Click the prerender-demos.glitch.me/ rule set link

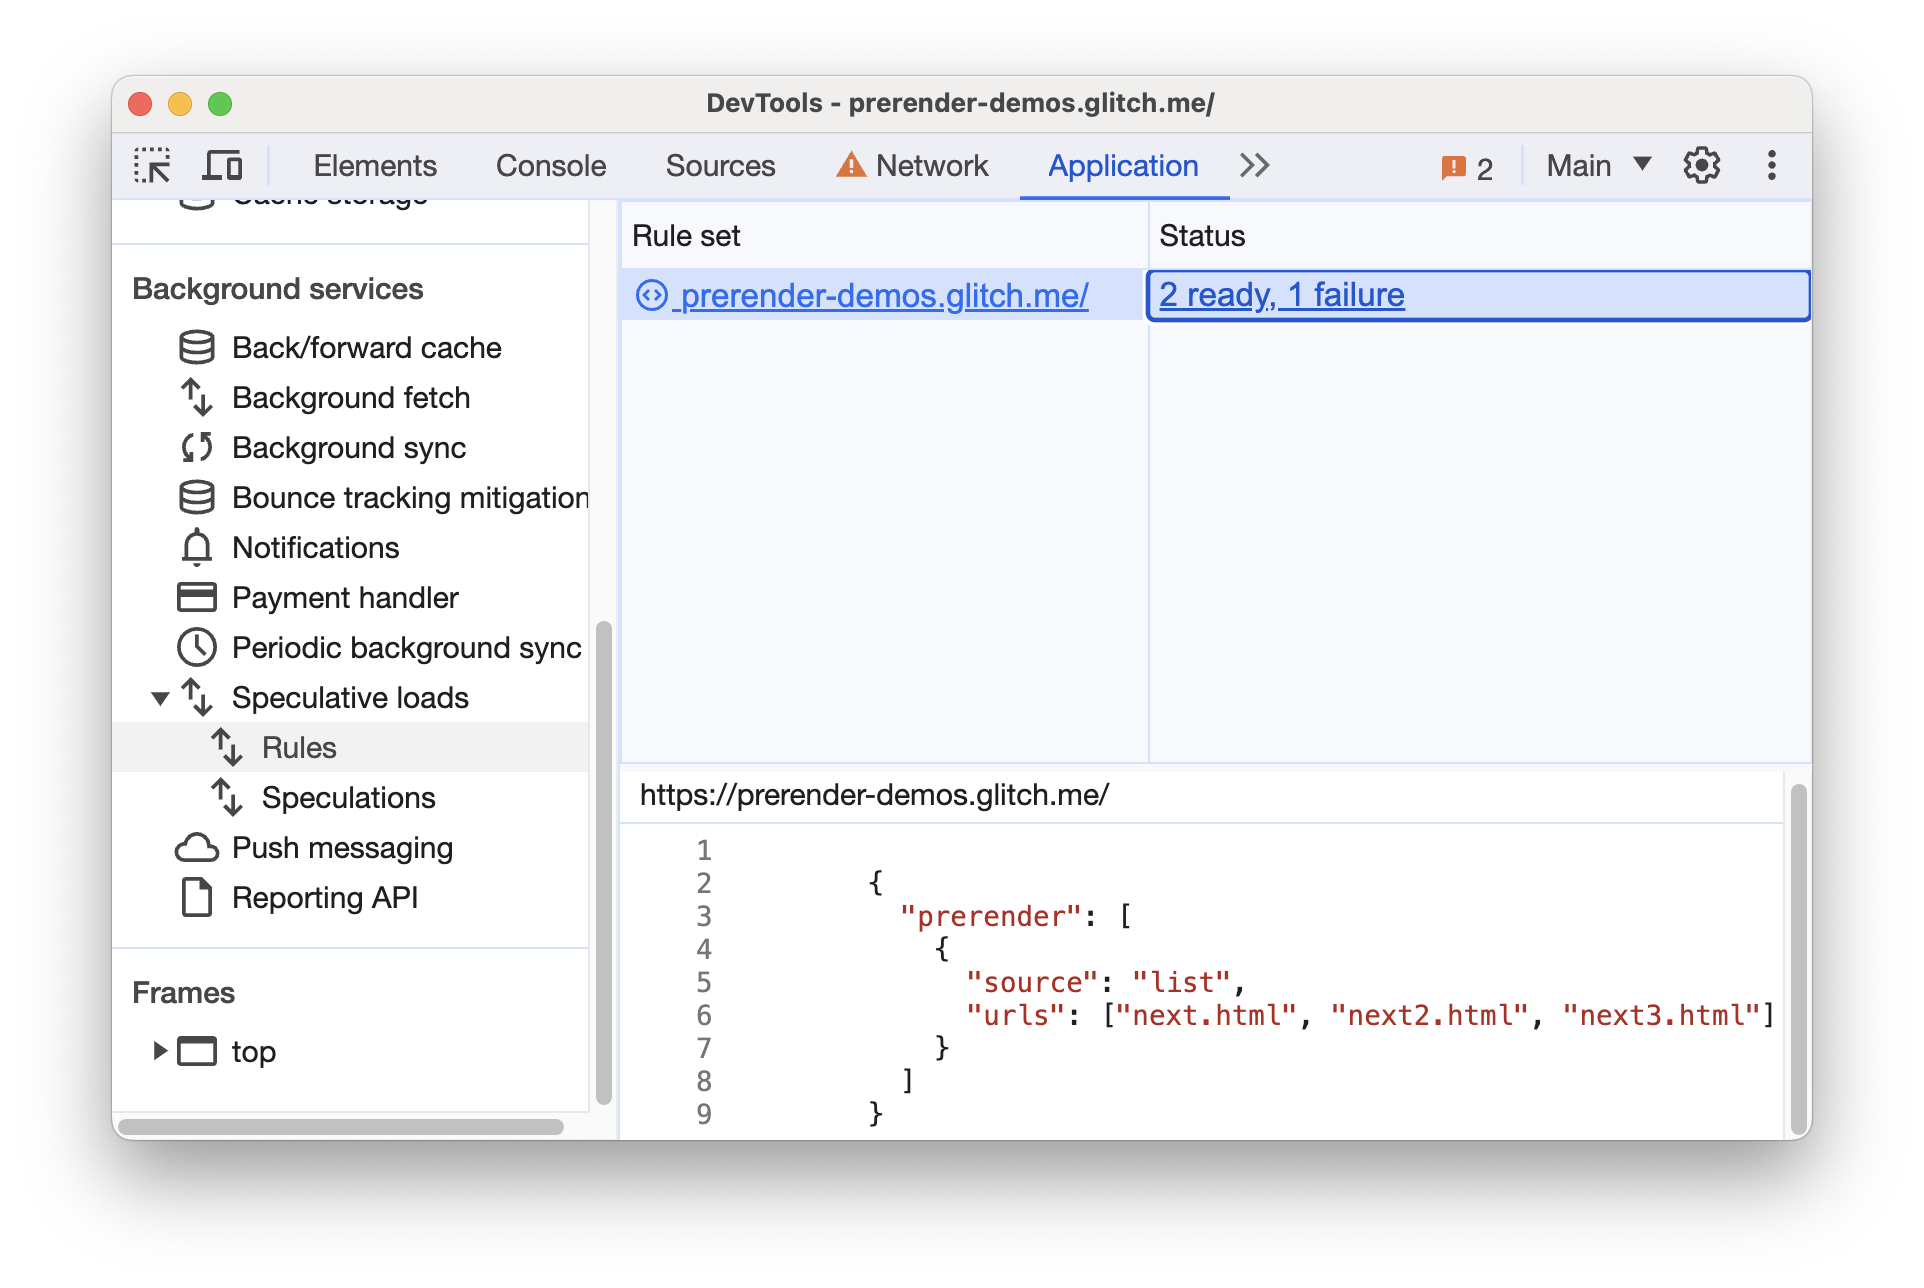click(x=884, y=296)
